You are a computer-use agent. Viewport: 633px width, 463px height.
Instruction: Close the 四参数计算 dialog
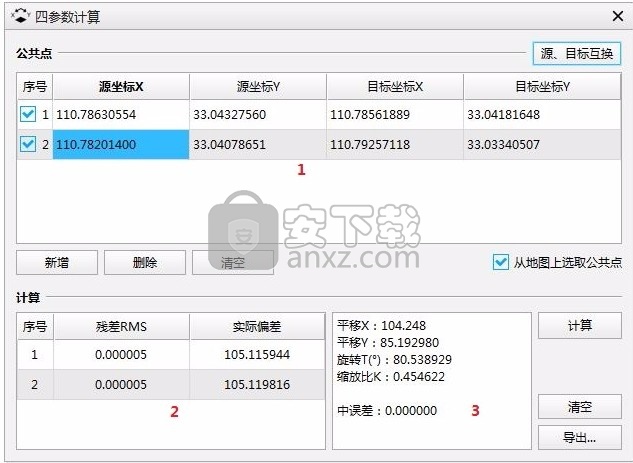(x=618, y=16)
